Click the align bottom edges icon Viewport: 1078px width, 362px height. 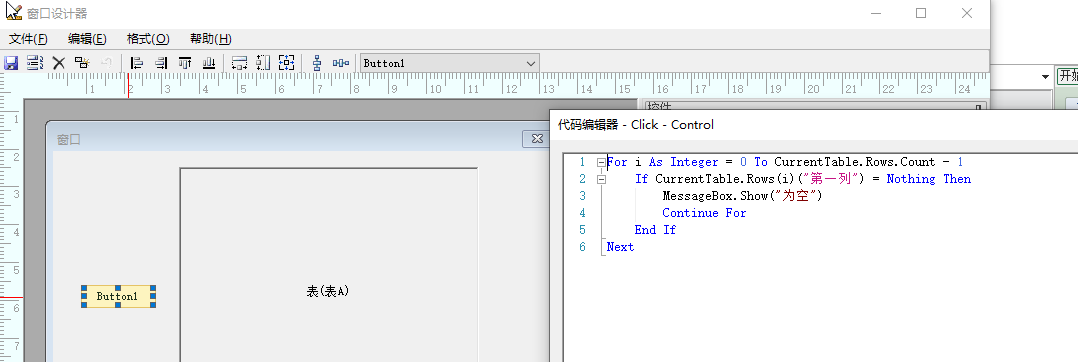click(209, 63)
